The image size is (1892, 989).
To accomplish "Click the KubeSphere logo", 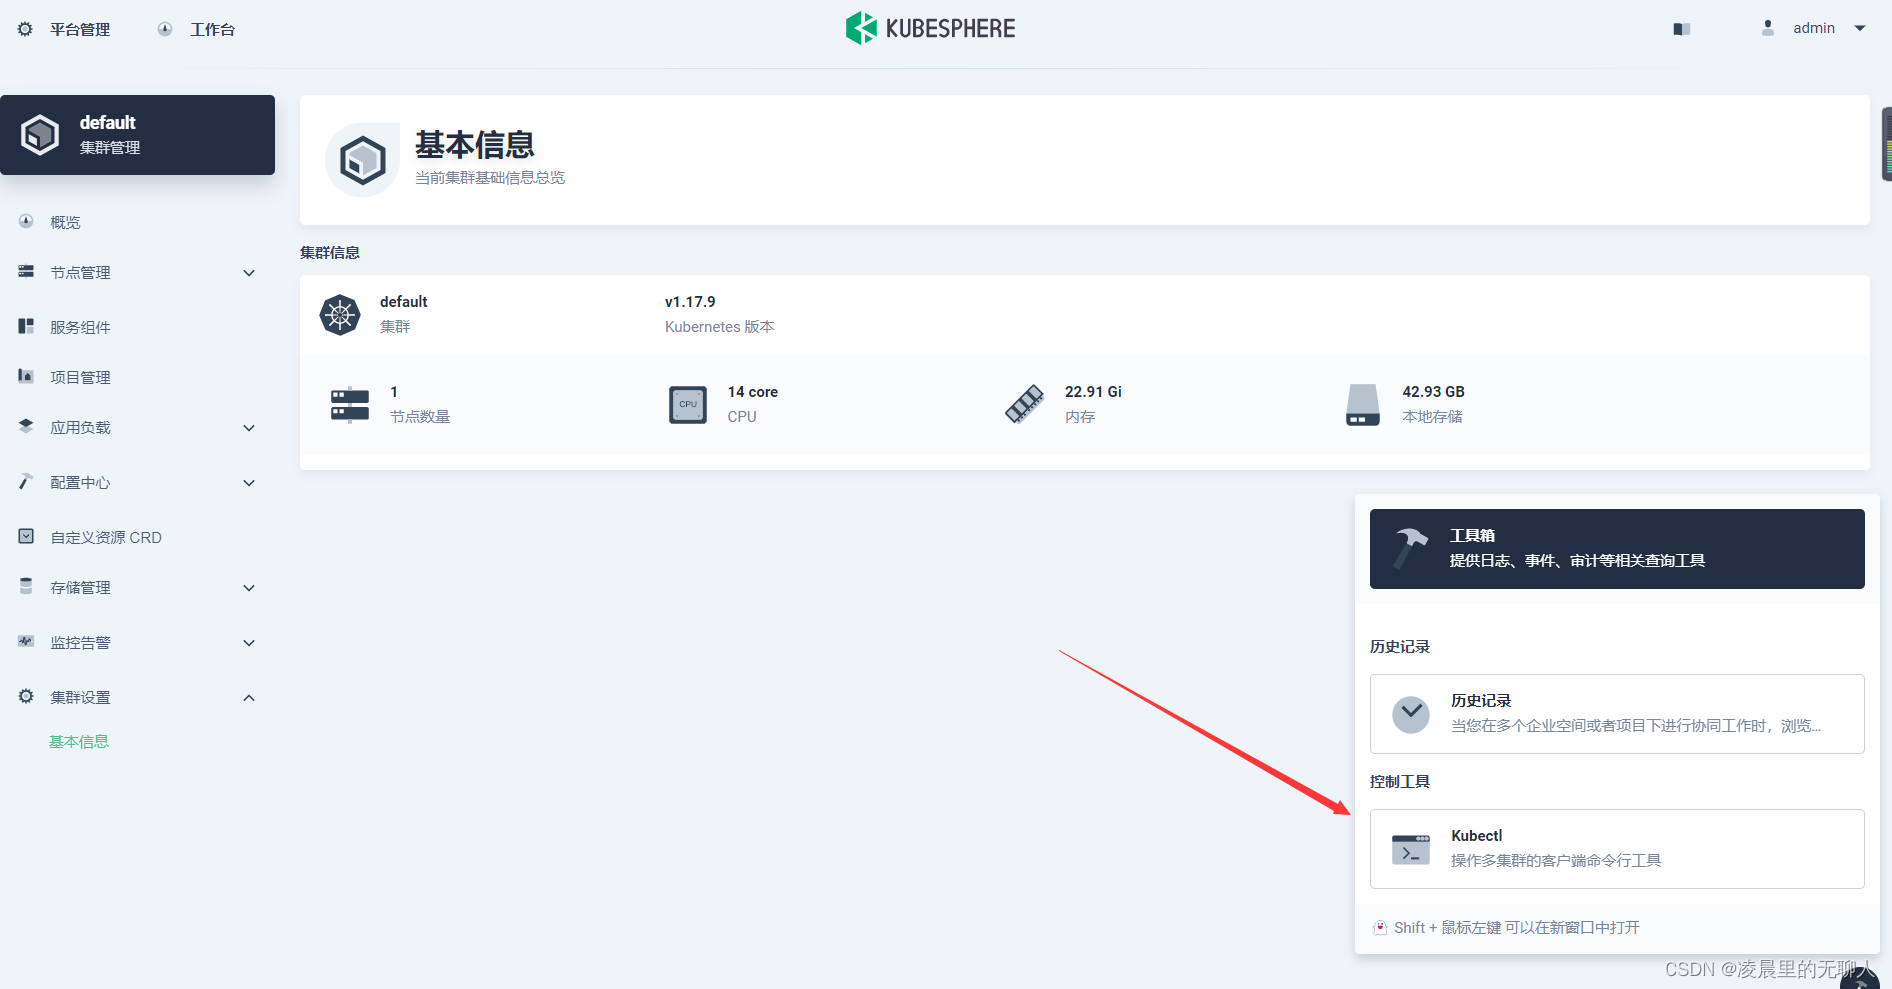I will (930, 28).
